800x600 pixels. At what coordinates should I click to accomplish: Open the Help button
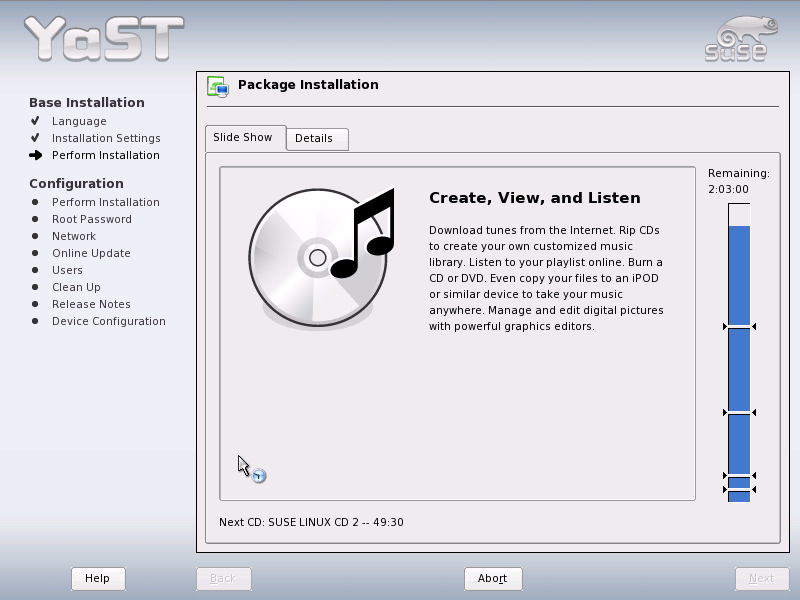tap(98, 579)
